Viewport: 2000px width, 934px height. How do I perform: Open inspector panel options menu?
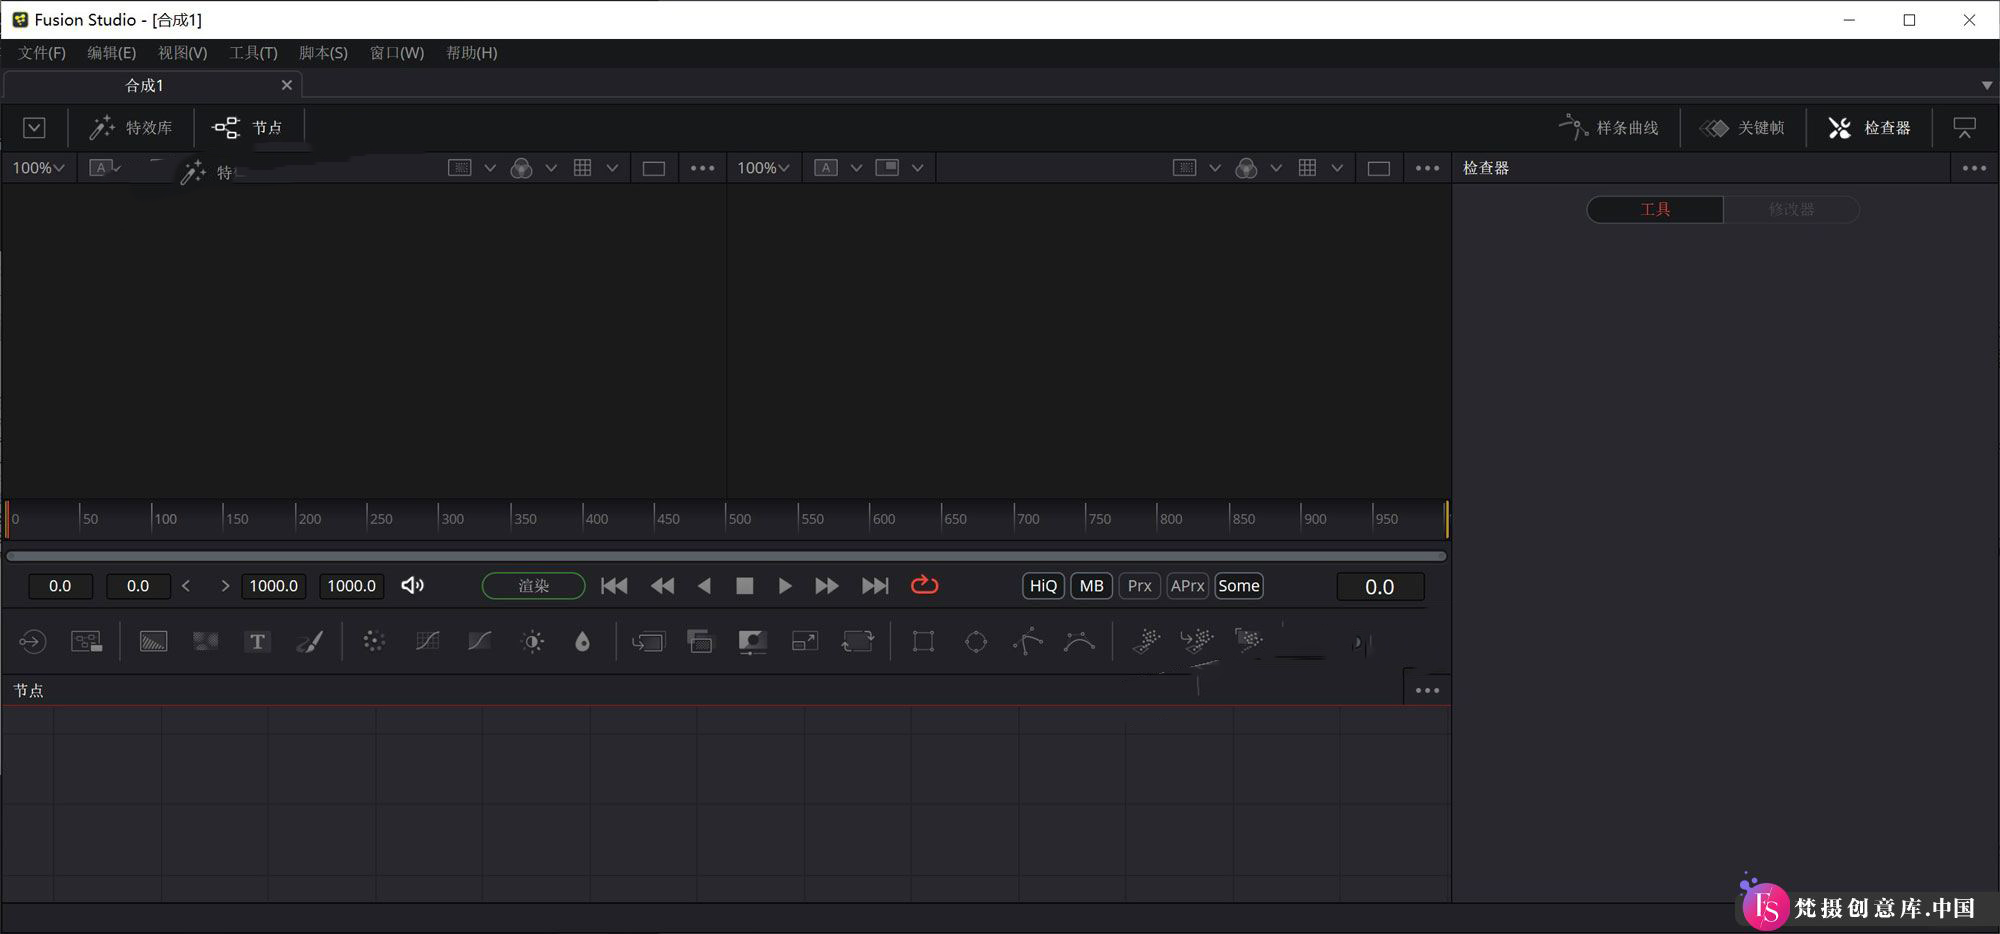click(1974, 168)
